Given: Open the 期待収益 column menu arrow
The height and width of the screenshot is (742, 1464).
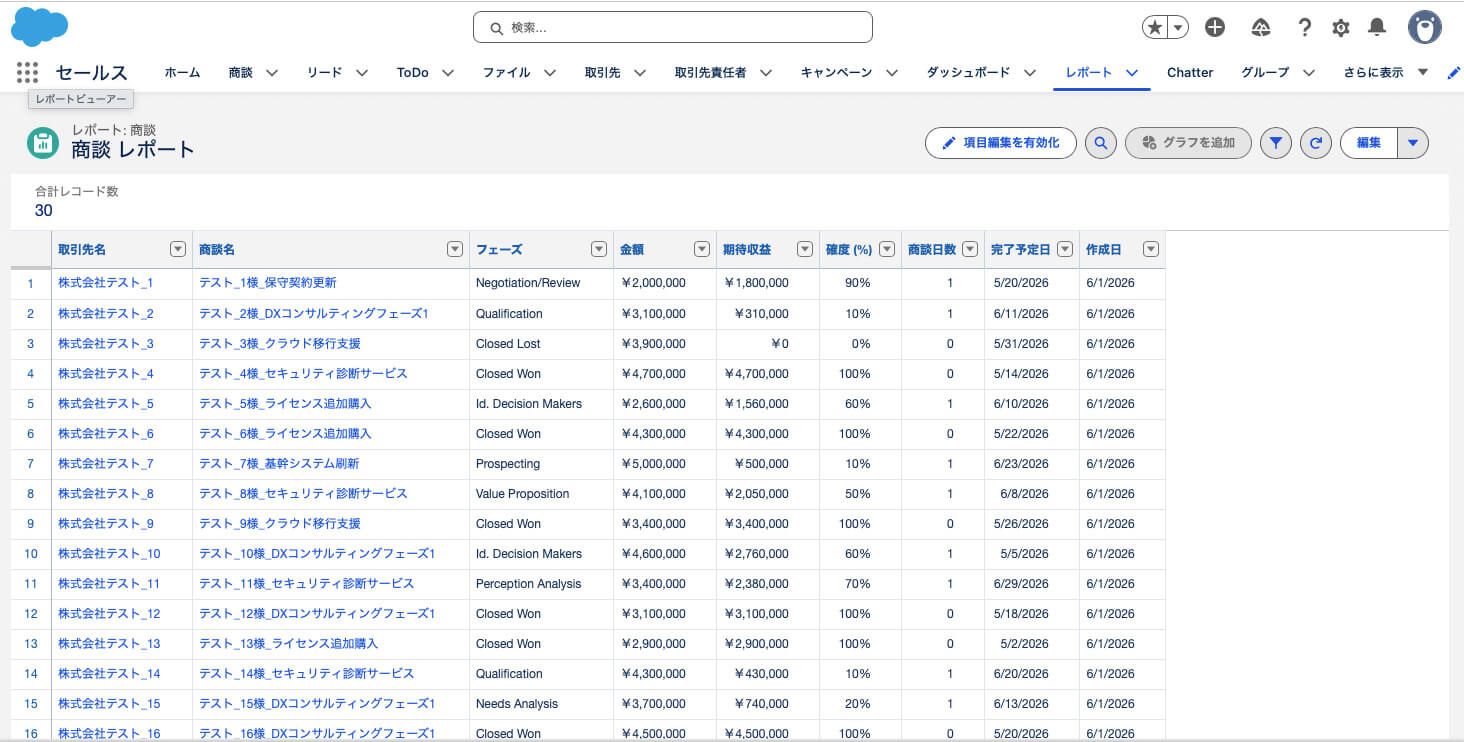Looking at the screenshot, I should click(x=804, y=249).
